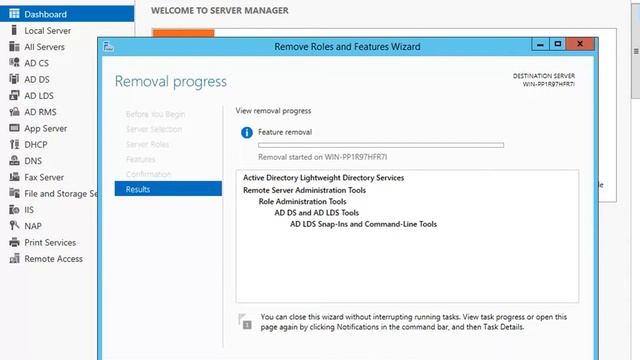
Task: Click the AD CS role icon
Action: coord(14,63)
